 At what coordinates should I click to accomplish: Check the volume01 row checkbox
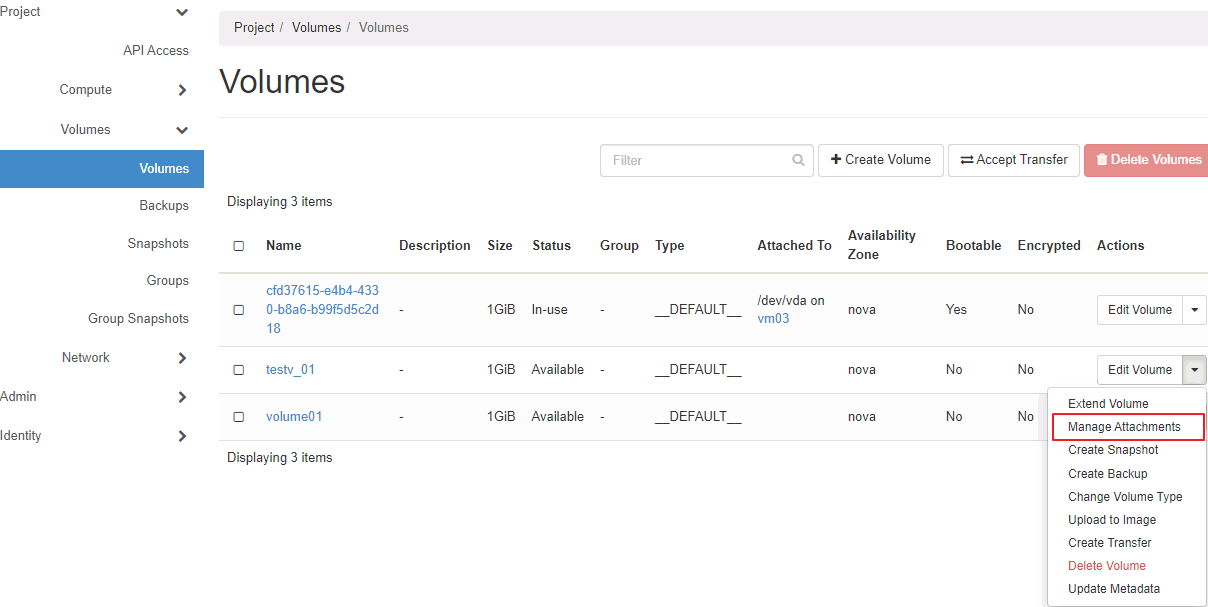coord(238,417)
